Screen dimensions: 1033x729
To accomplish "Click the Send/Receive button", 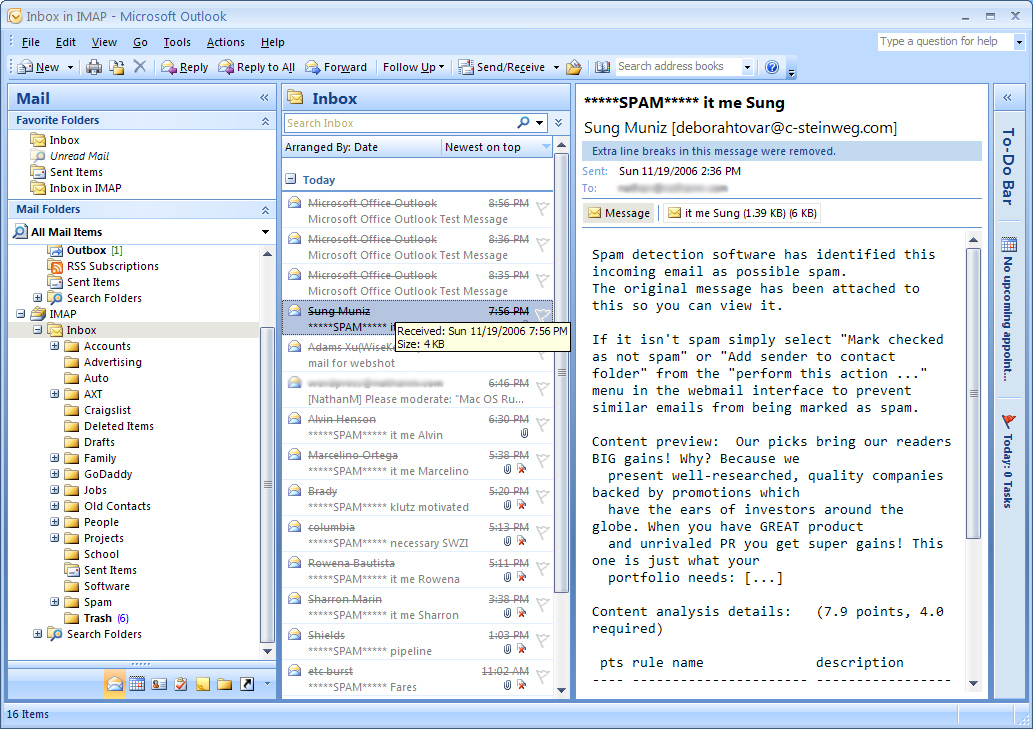I will click(x=502, y=67).
